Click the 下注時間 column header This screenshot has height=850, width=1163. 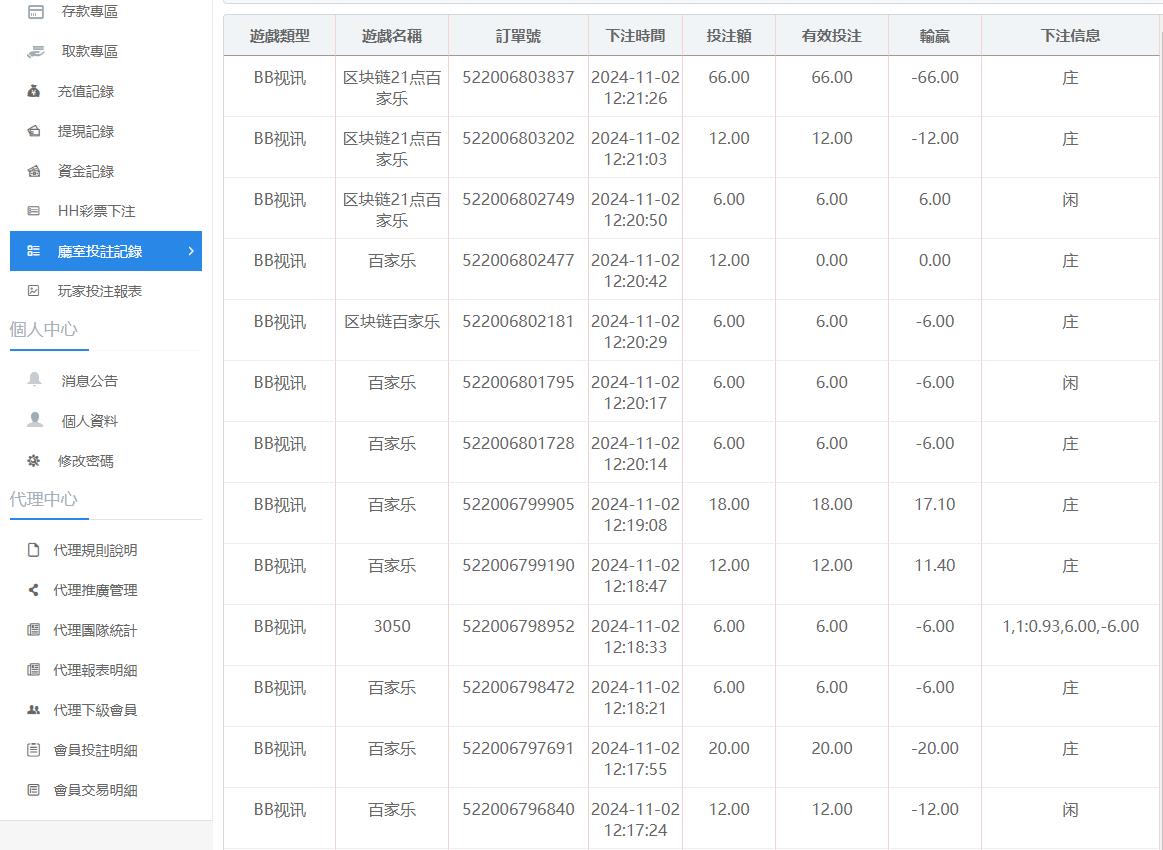click(x=635, y=36)
